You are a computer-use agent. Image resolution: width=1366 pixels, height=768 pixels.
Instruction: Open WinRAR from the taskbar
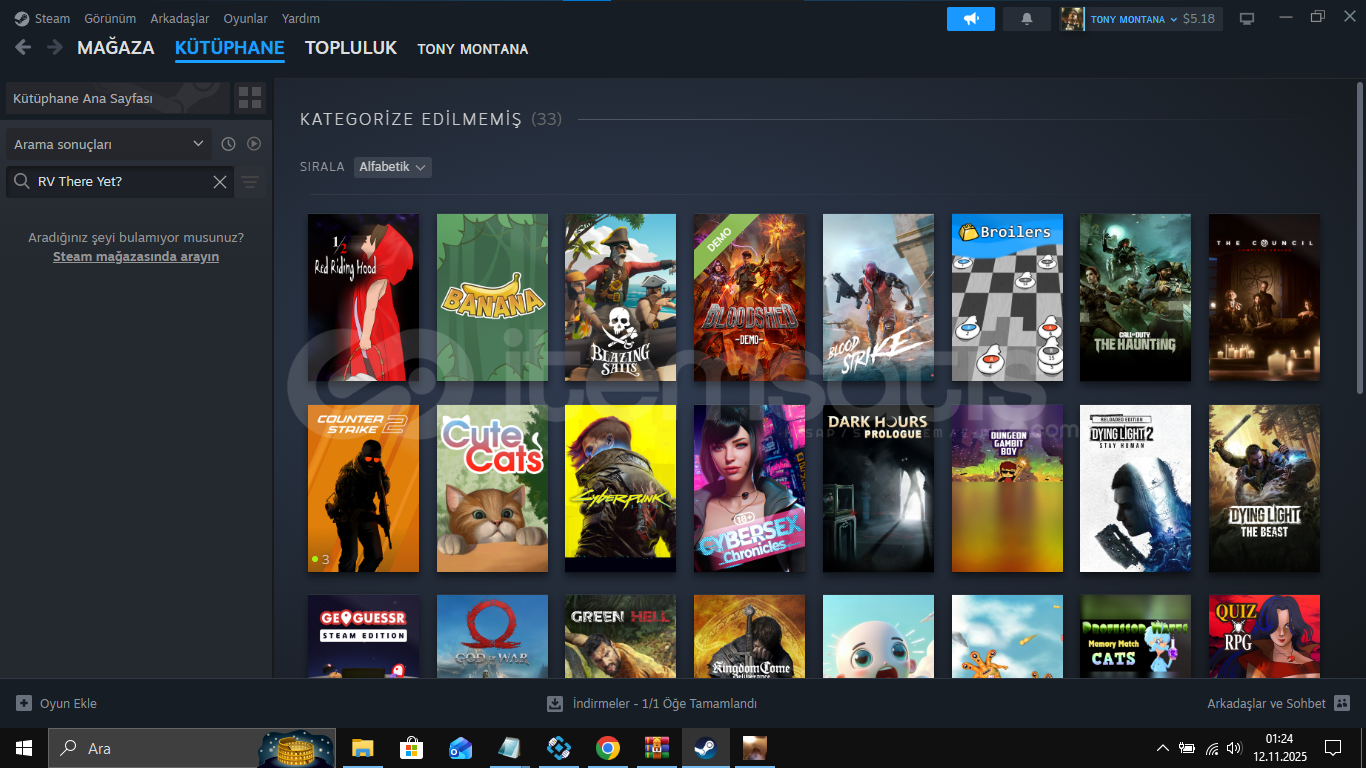click(656, 748)
